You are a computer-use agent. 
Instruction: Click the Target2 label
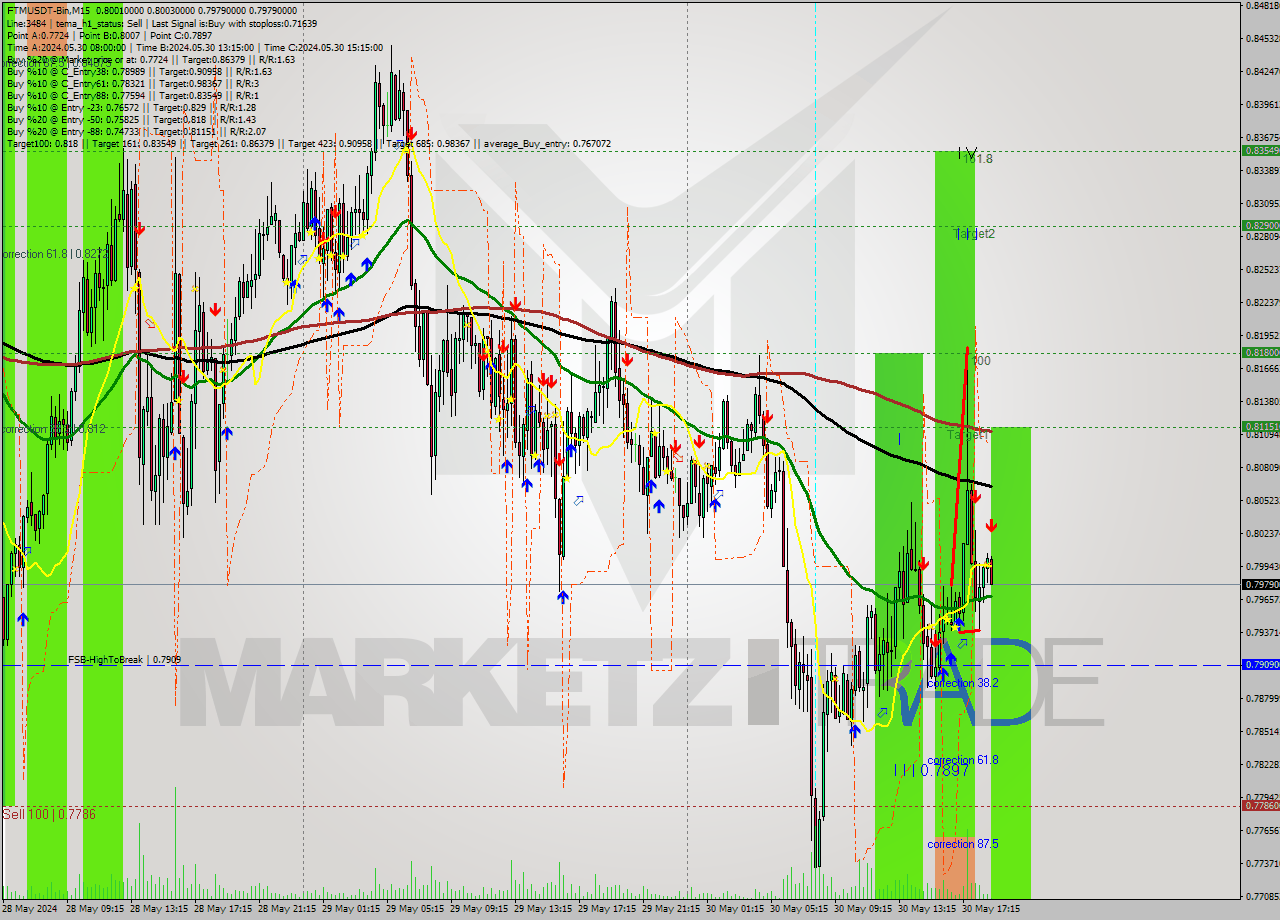[975, 234]
